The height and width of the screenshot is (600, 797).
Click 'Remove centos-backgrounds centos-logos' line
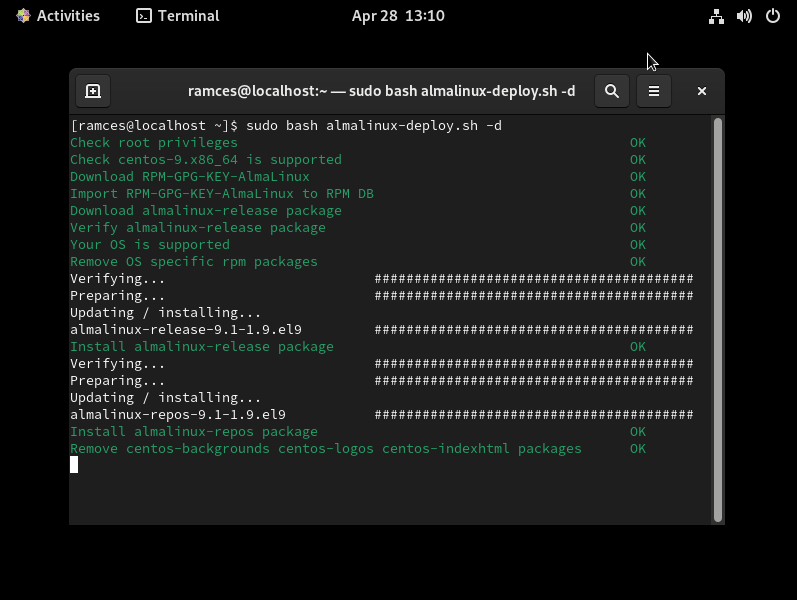[326, 448]
